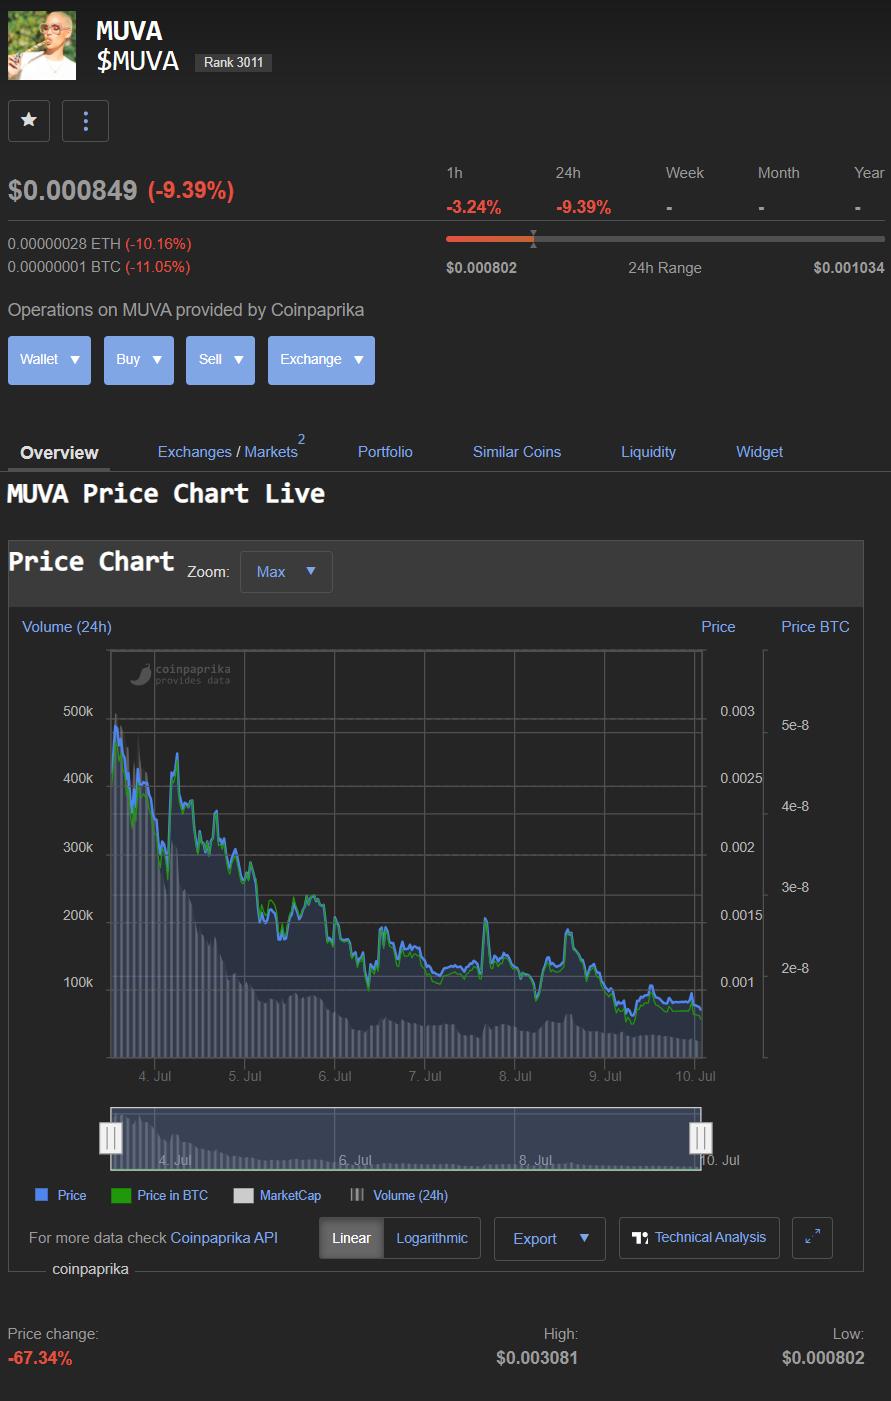Switch chart scale to Linear
Image resolution: width=891 pixels, height=1401 pixels.
tap(351, 1238)
